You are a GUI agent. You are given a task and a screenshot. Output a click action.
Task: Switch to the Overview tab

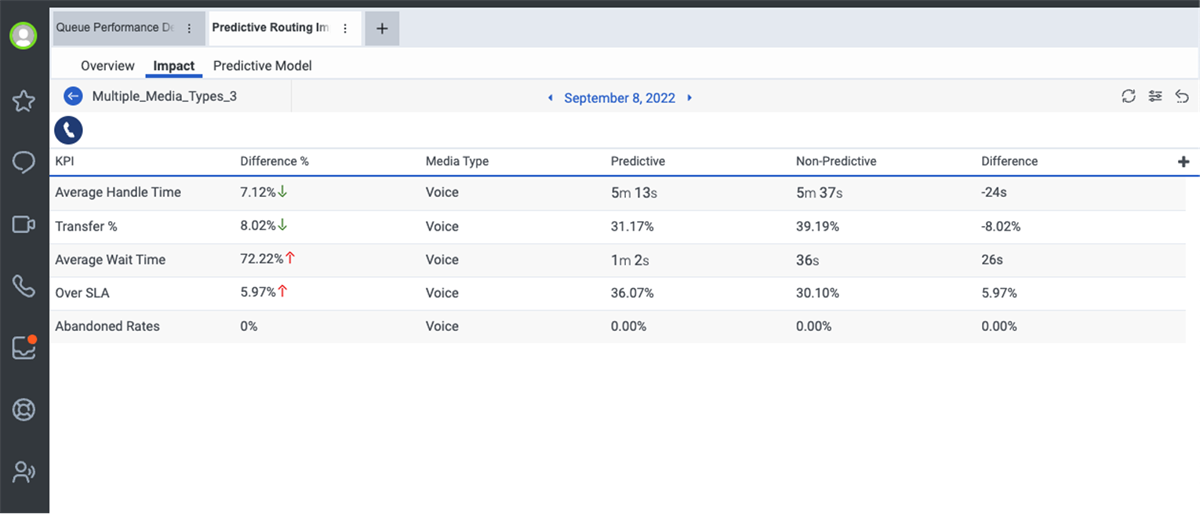[x=107, y=66]
